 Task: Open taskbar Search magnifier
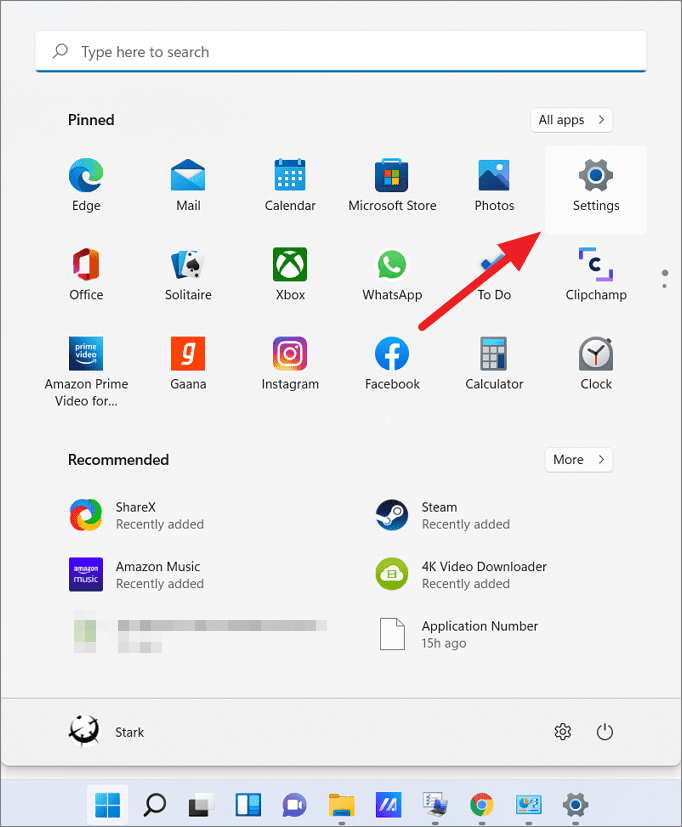click(155, 805)
